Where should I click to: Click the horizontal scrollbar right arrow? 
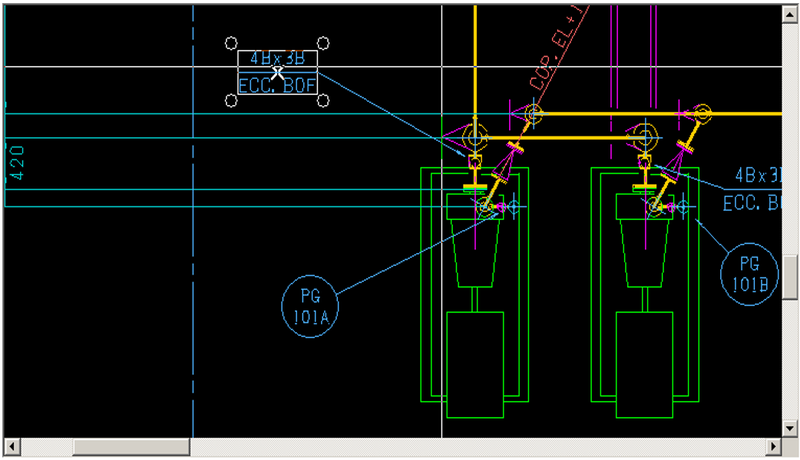tap(771, 445)
